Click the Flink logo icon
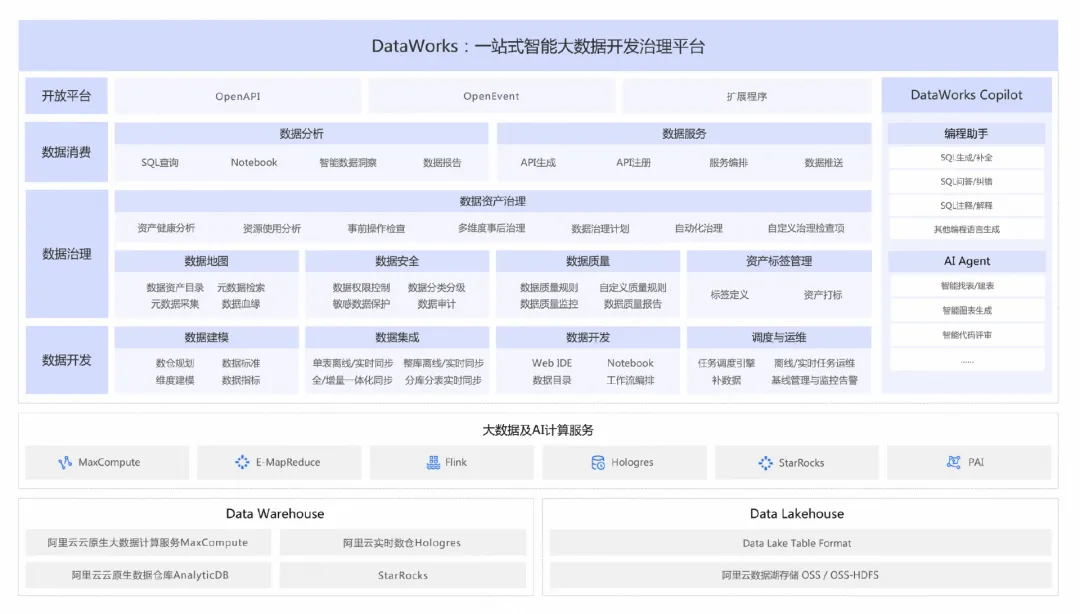The width and height of the screenshot is (1080, 614). point(433,462)
